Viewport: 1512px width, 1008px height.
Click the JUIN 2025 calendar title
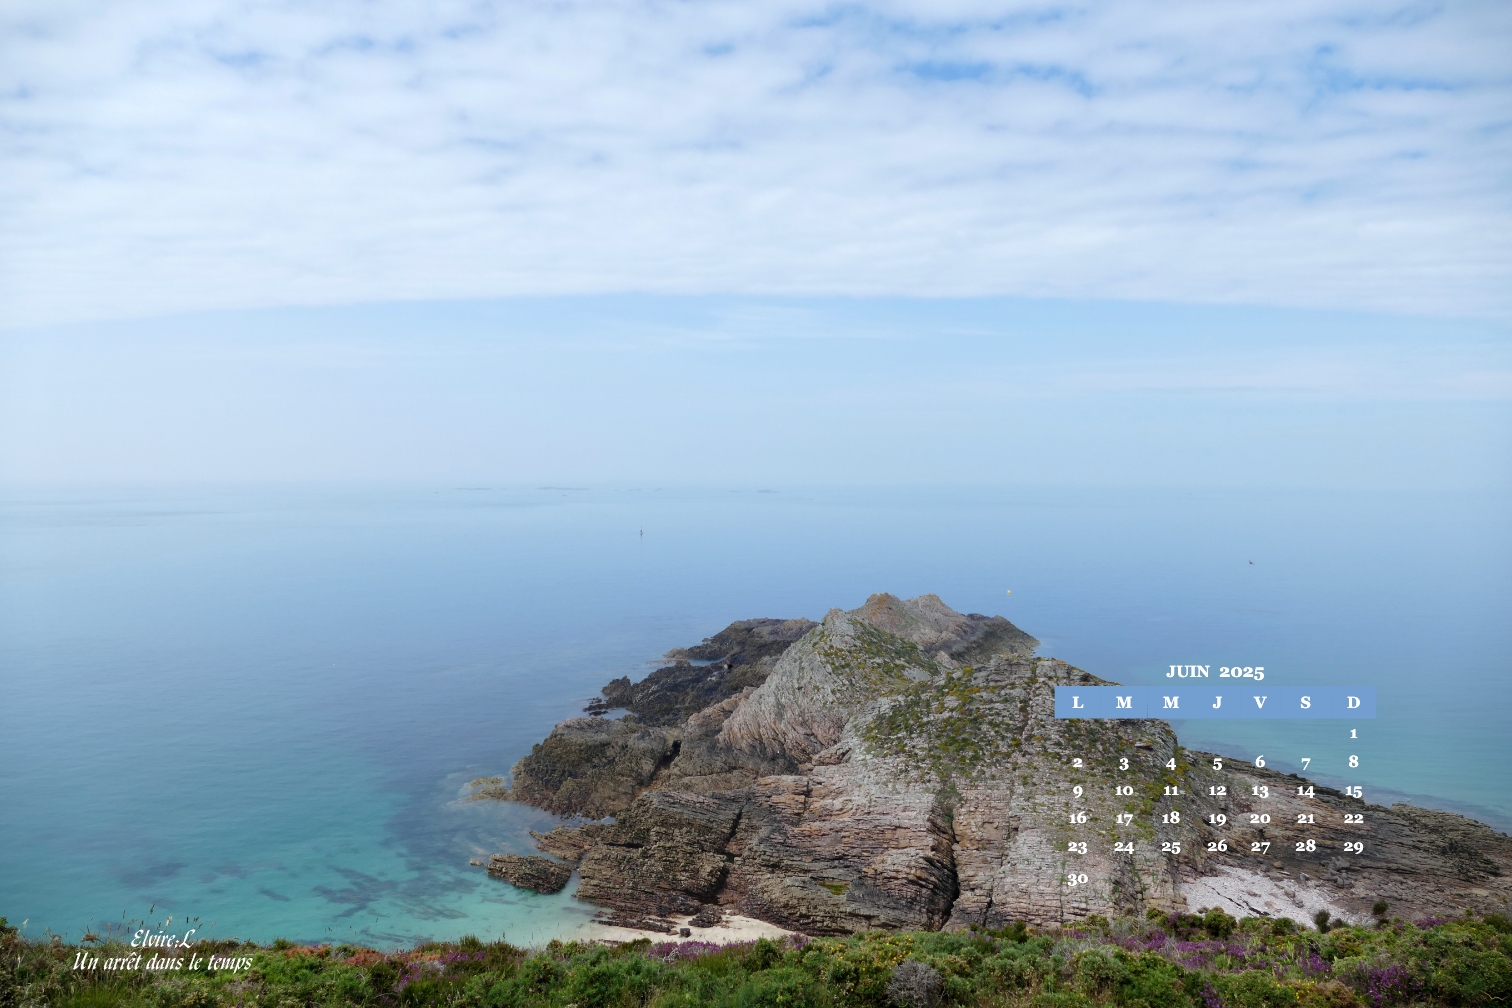1214,672
